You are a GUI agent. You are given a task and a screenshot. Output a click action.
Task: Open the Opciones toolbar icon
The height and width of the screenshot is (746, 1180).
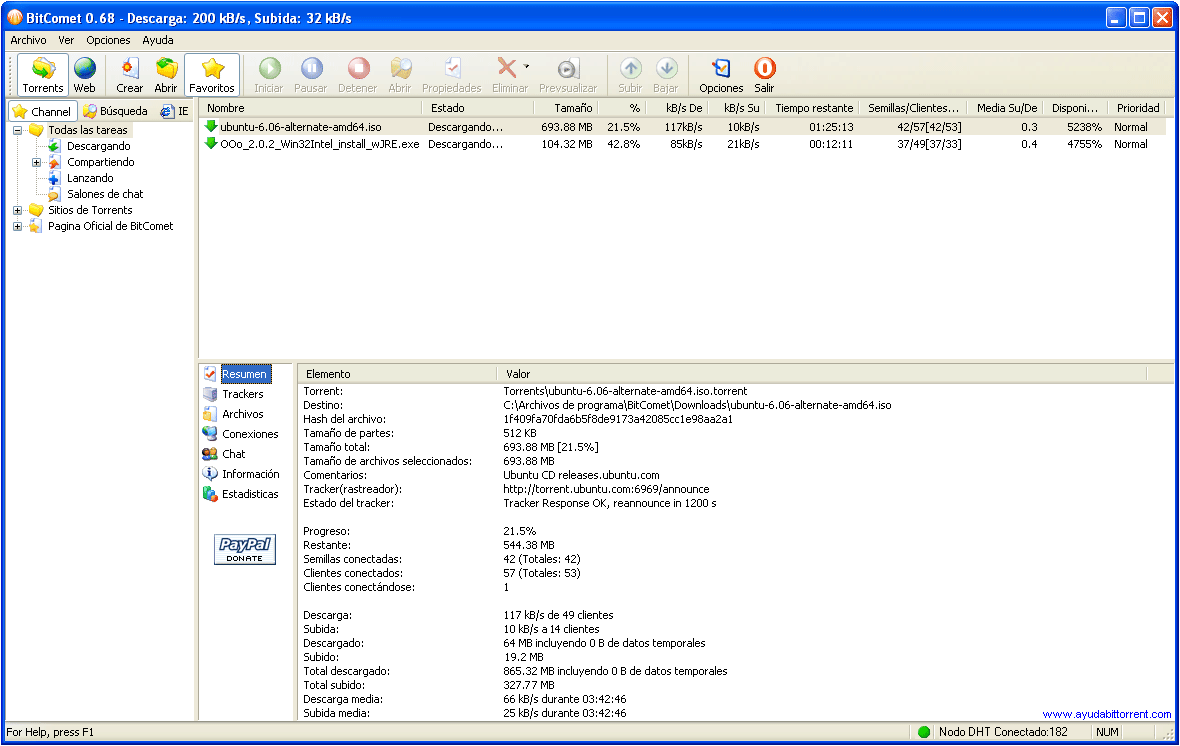click(x=721, y=69)
